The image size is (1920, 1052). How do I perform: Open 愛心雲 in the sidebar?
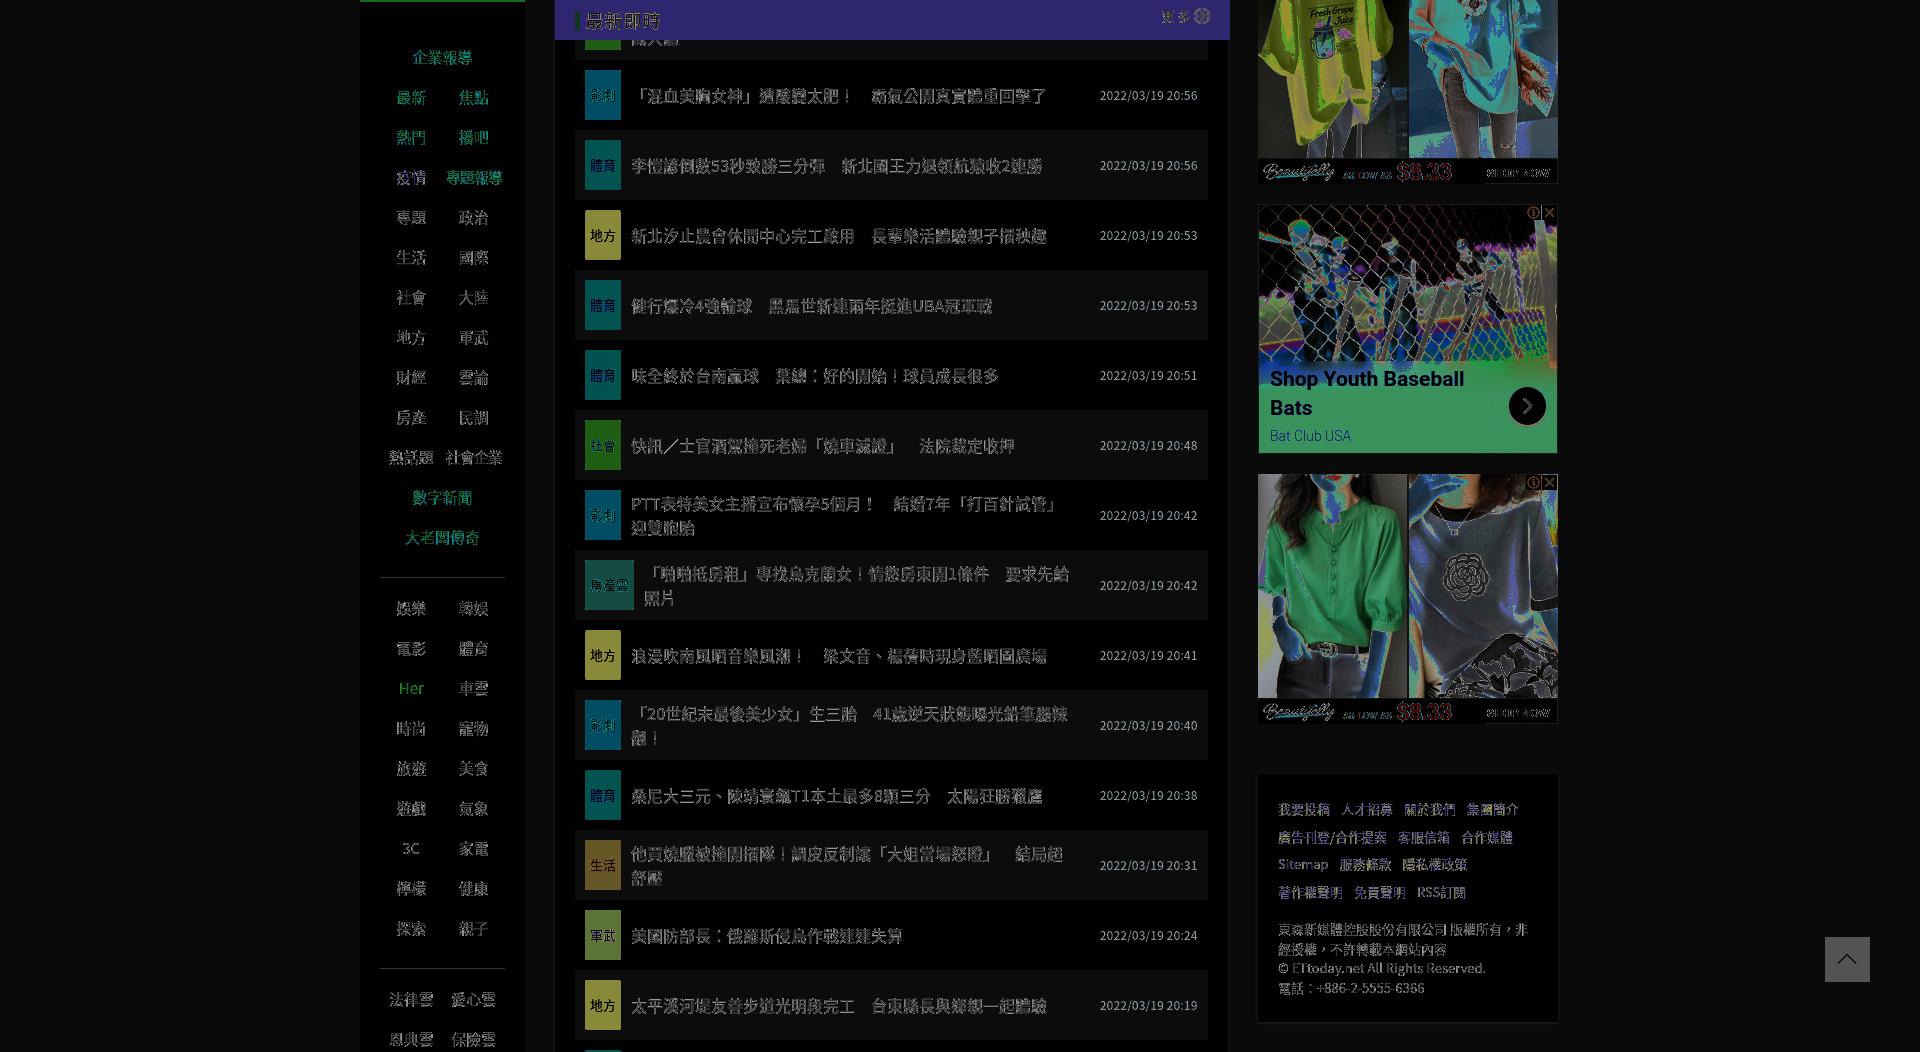(473, 999)
